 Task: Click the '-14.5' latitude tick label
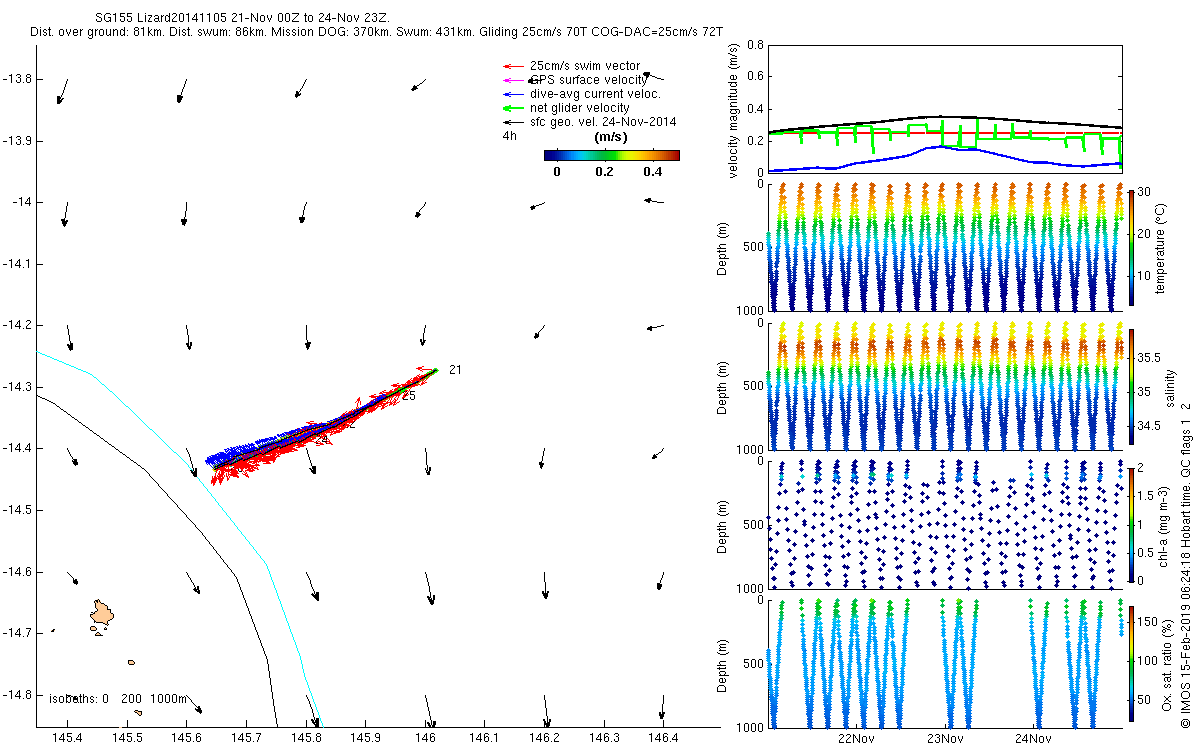pos(19,510)
